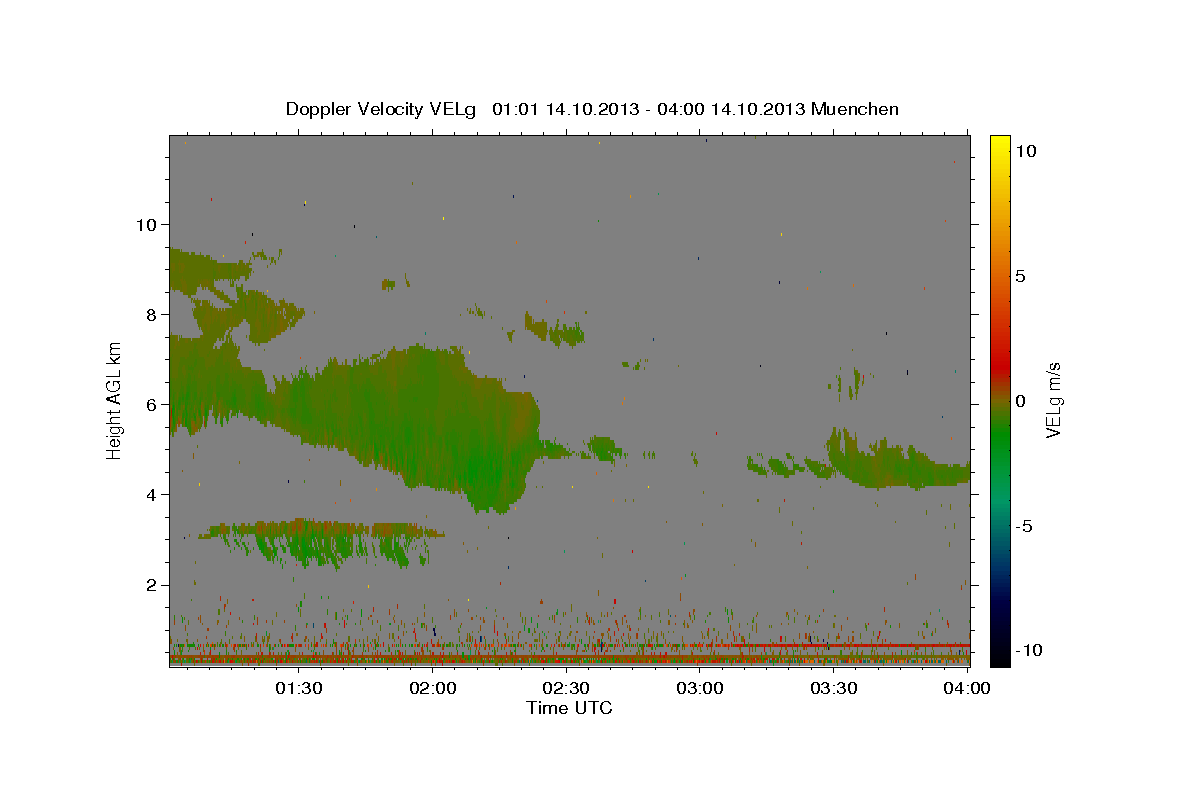Click the small cloud patch near 02:25 at 7.7 km
Viewport: 1200px width, 800px height.
coord(555,330)
